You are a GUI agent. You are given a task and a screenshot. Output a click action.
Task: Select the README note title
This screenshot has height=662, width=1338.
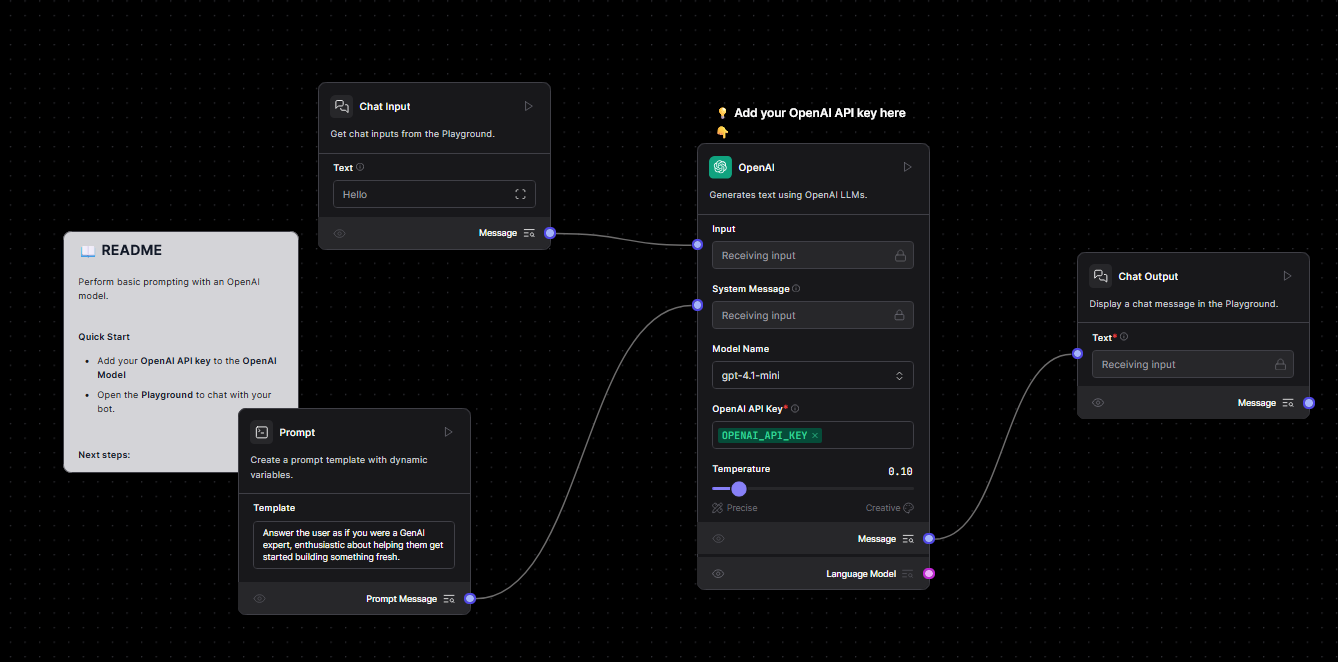coord(131,251)
